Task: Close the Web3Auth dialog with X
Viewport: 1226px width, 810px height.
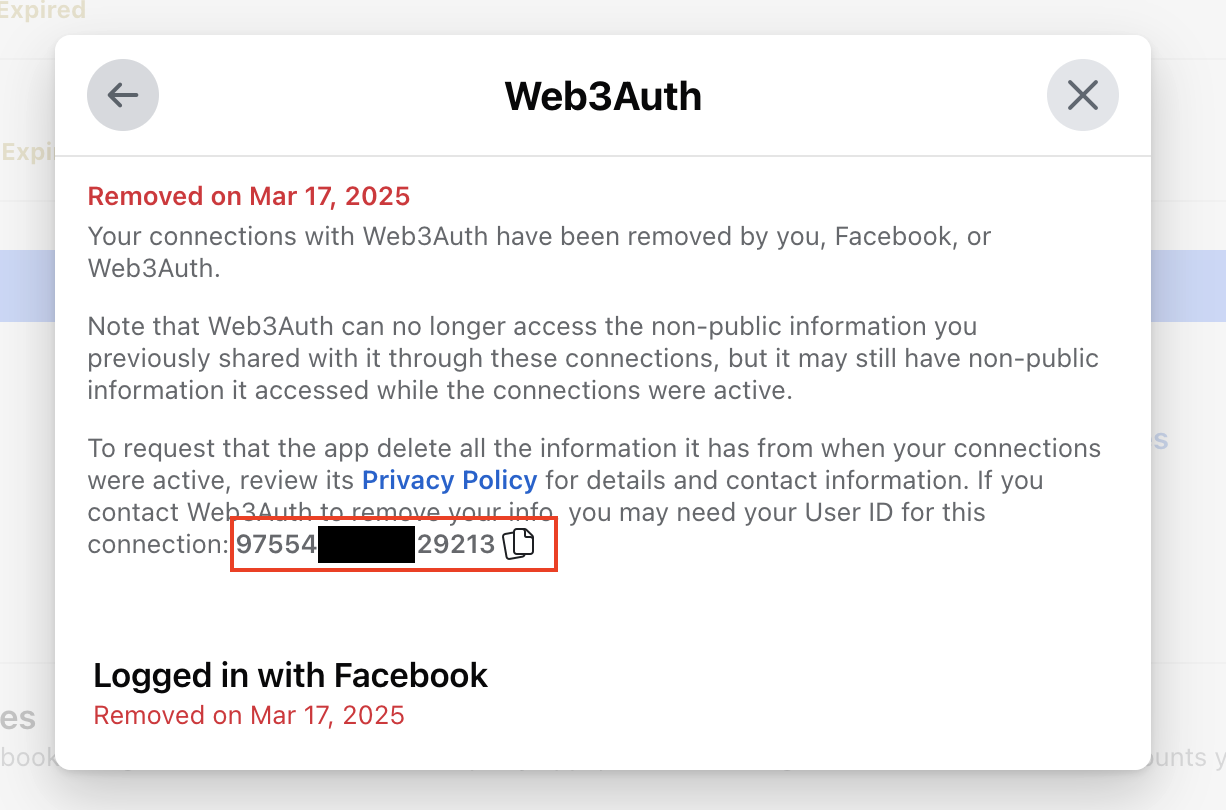Action: click(x=1083, y=95)
